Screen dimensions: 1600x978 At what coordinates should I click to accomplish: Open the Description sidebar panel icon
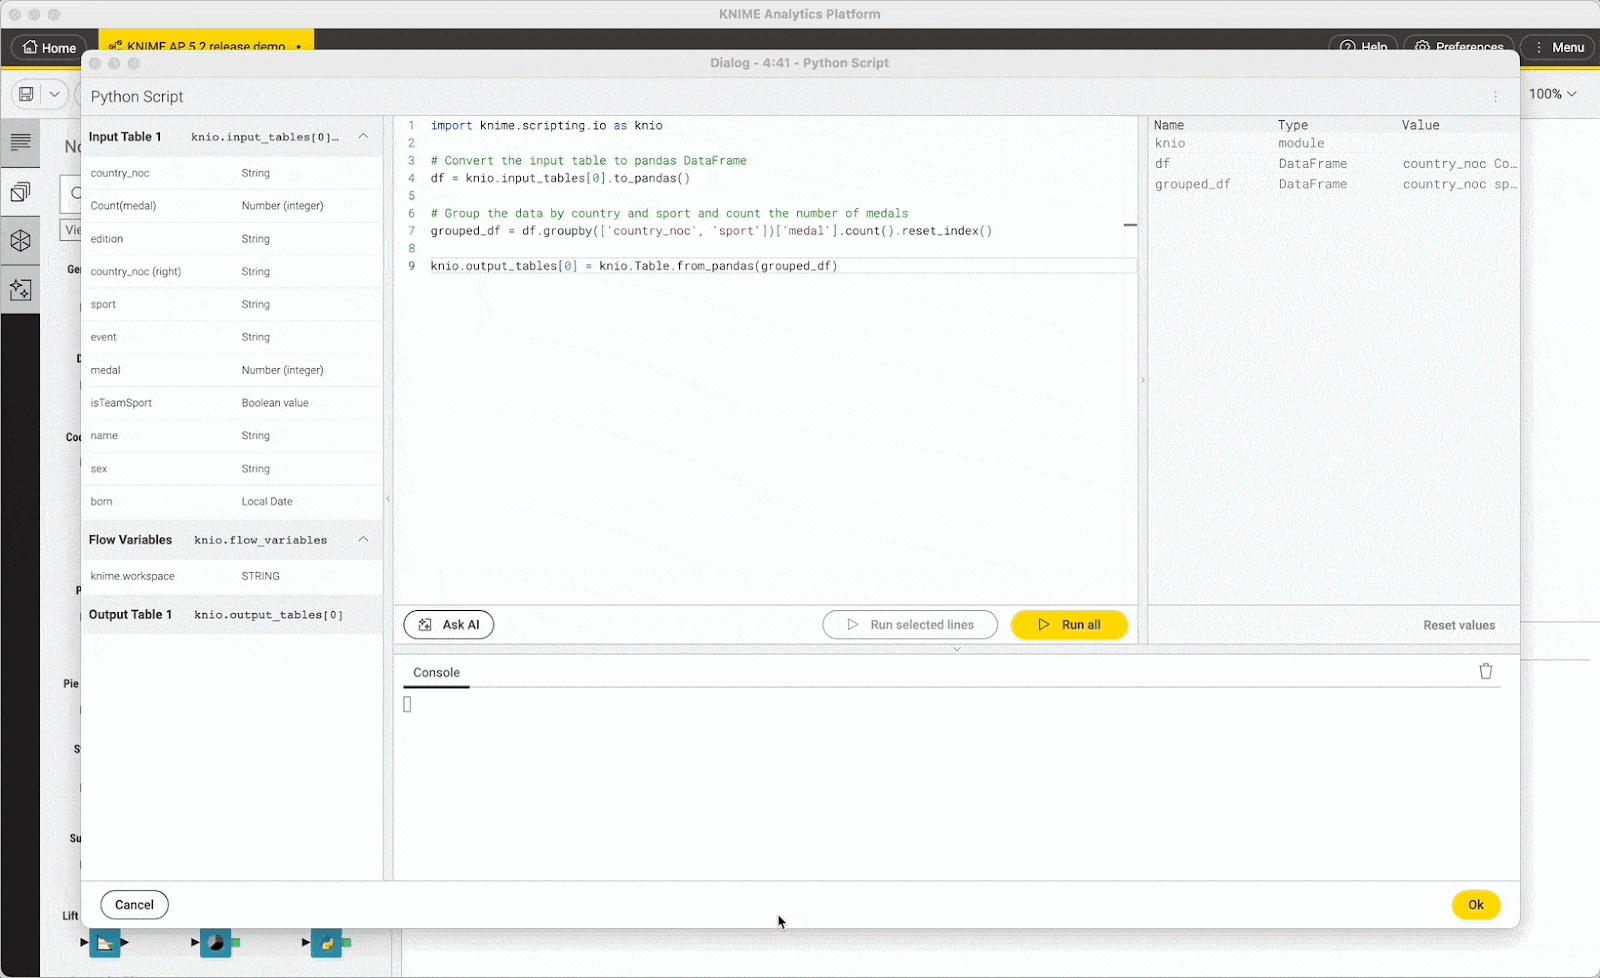coord(20,142)
